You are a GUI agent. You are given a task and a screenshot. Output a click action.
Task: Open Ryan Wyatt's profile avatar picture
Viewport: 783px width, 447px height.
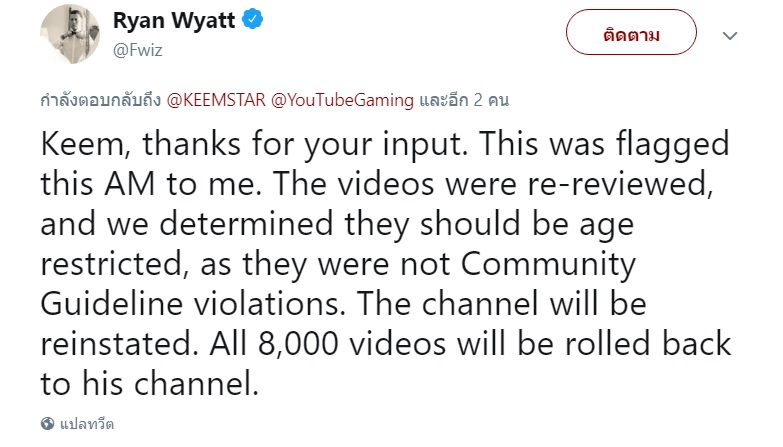click(67, 35)
